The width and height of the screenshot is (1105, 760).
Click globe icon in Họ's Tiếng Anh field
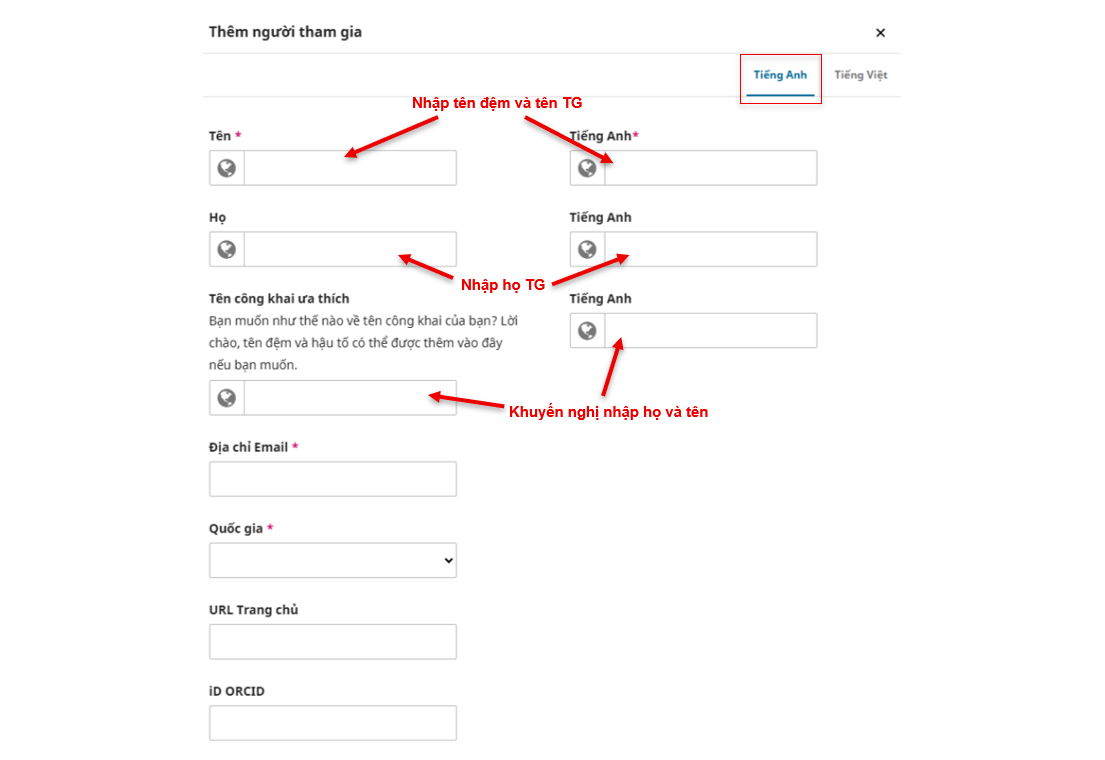[x=588, y=249]
